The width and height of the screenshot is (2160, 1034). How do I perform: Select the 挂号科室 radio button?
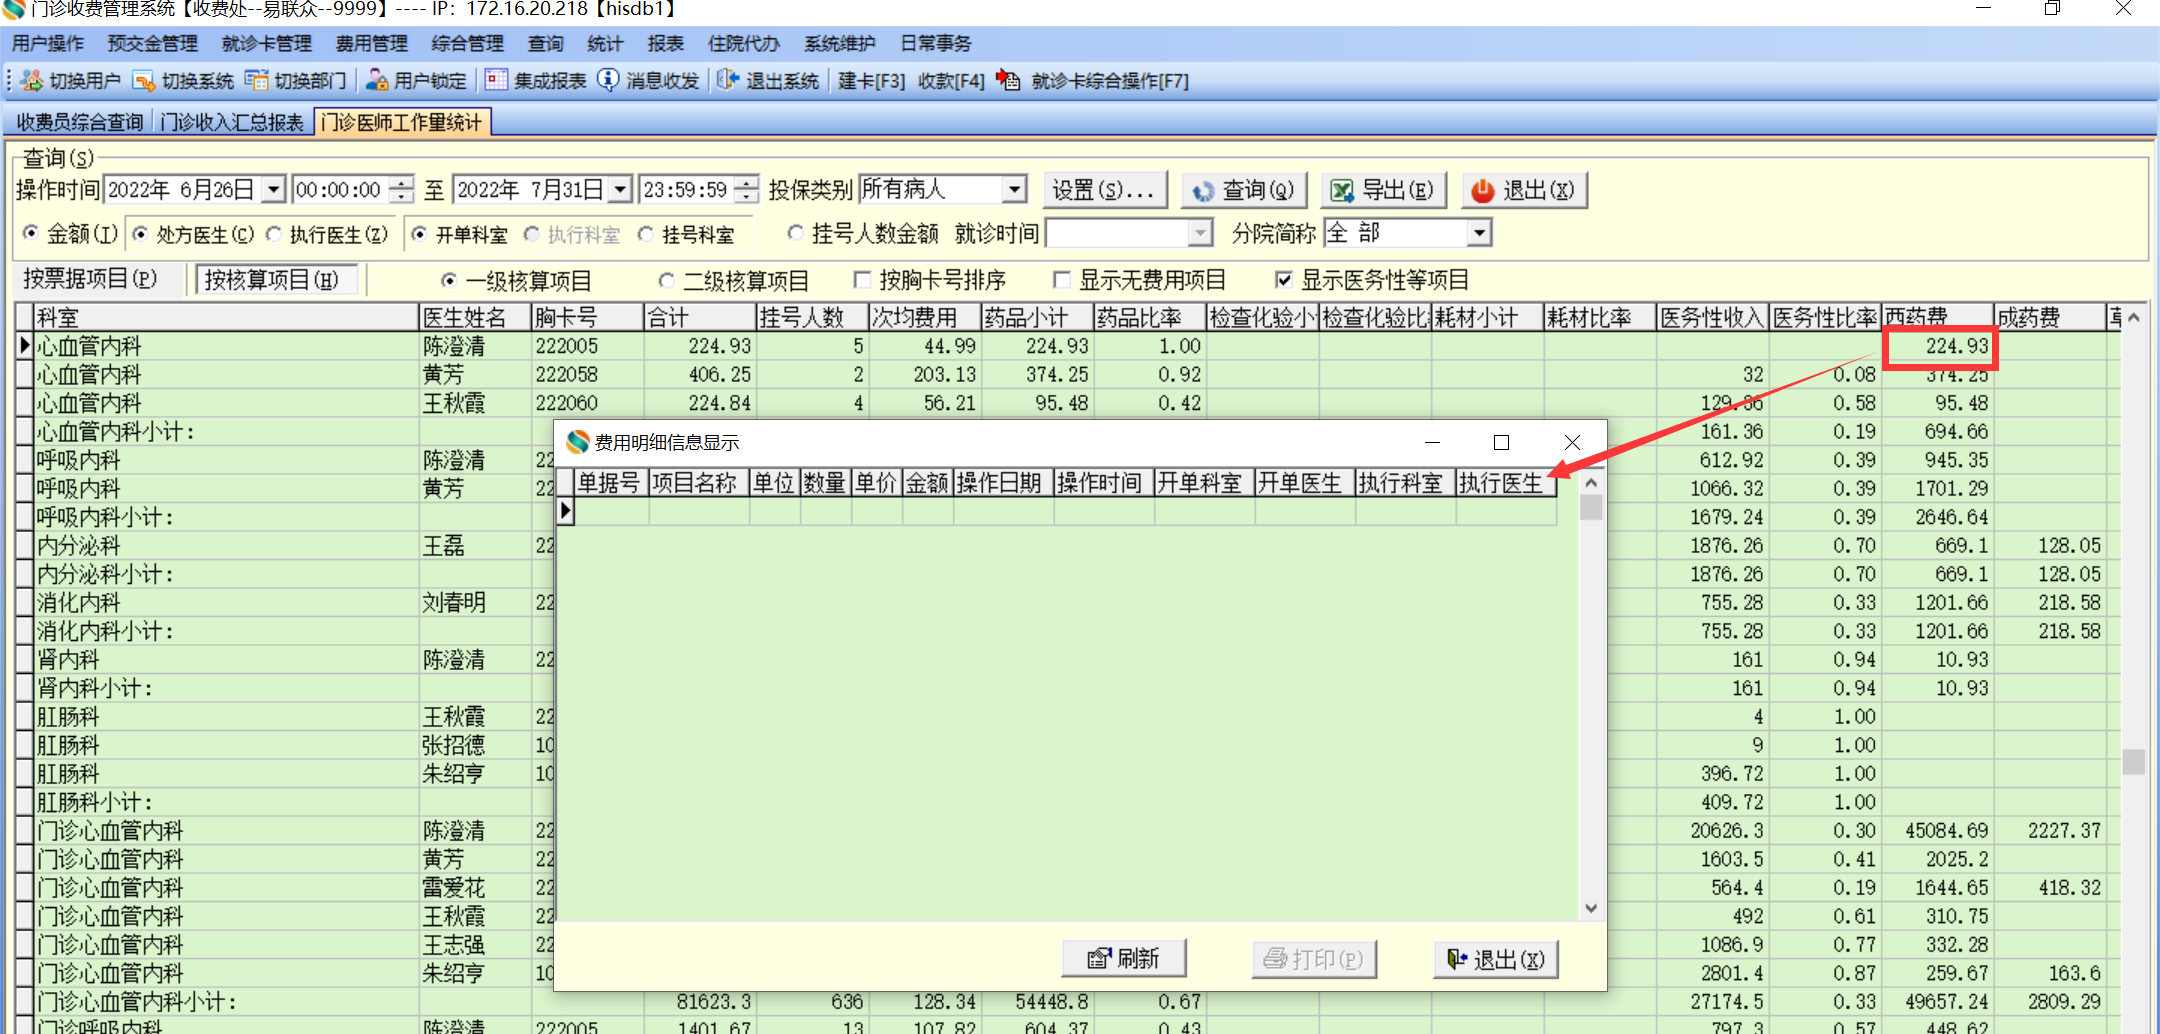pyautogui.click(x=646, y=234)
